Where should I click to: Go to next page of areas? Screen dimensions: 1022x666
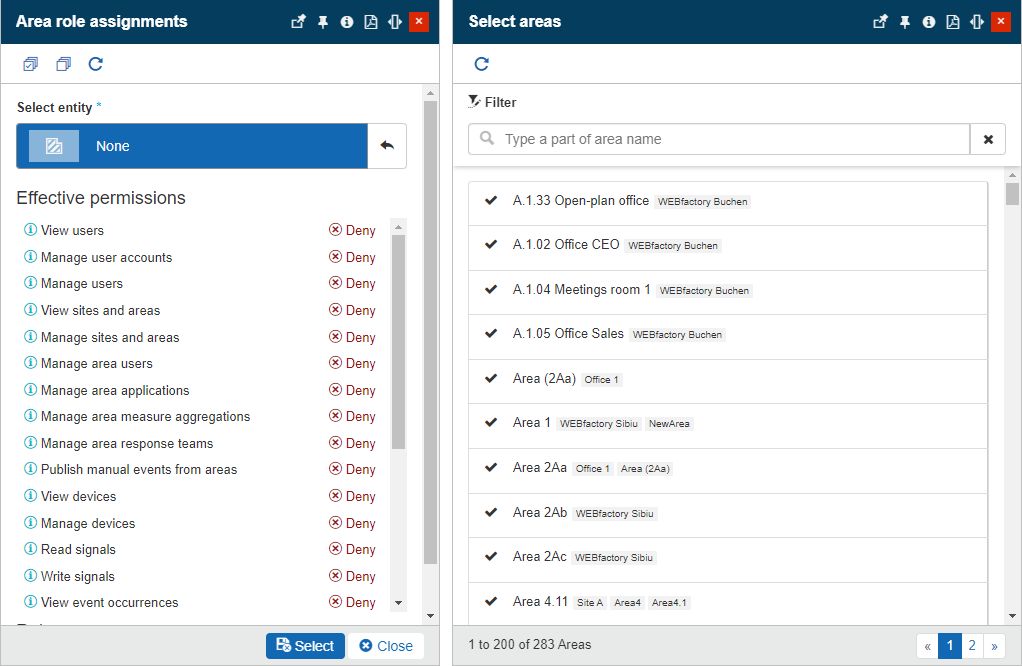[x=994, y=646]
